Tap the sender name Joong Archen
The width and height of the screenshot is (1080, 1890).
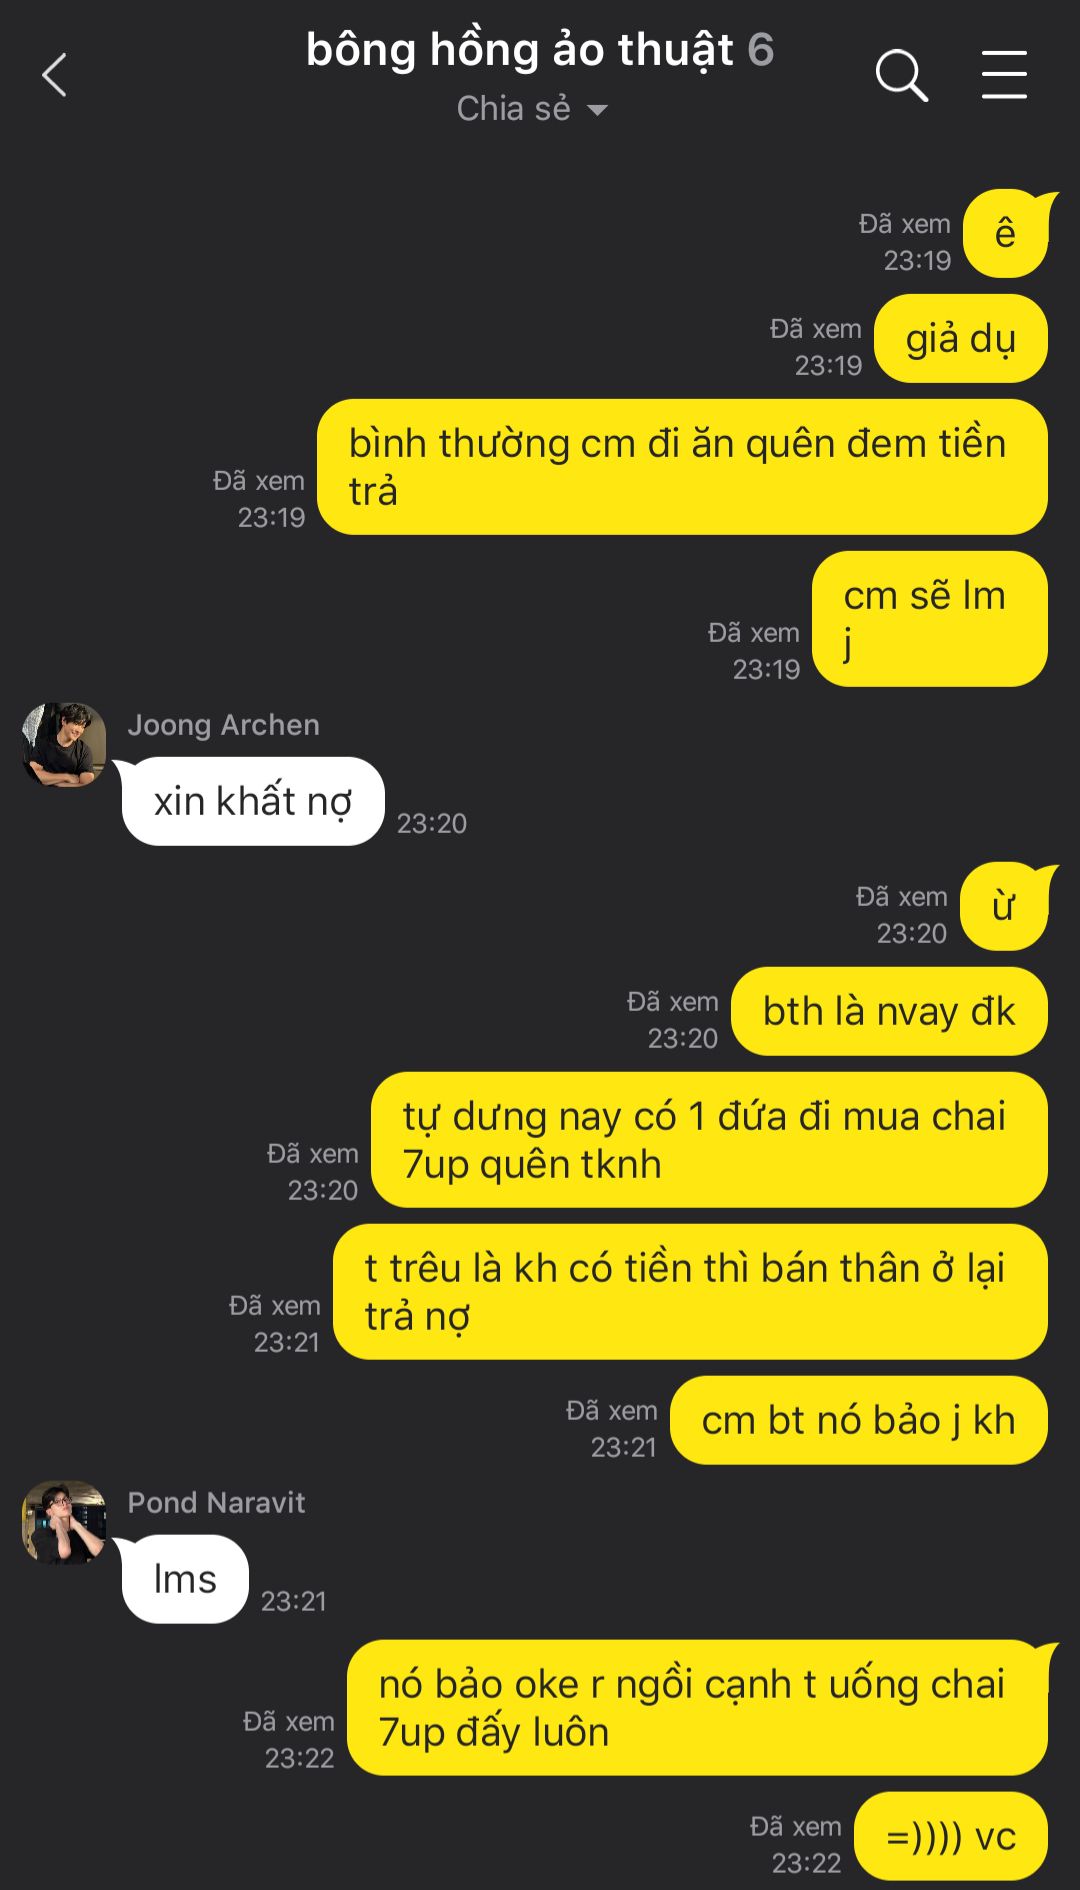[x=223, y=725]
